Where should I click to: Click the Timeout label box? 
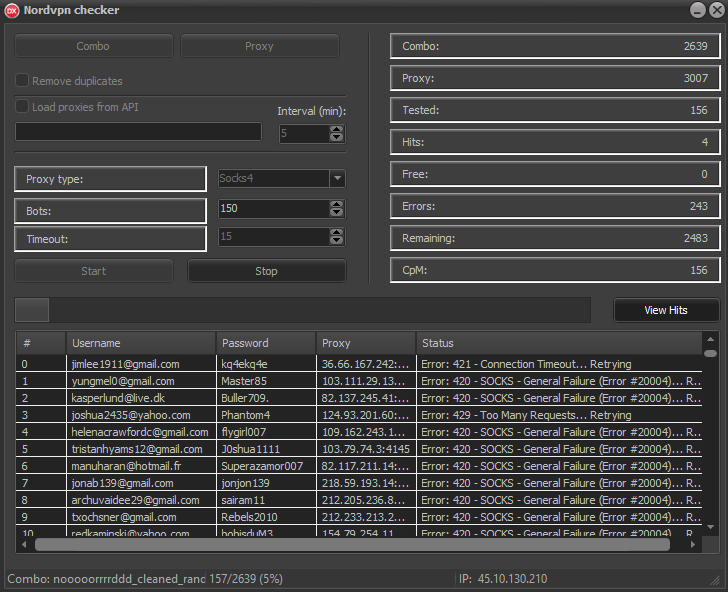tap(110, 239)
